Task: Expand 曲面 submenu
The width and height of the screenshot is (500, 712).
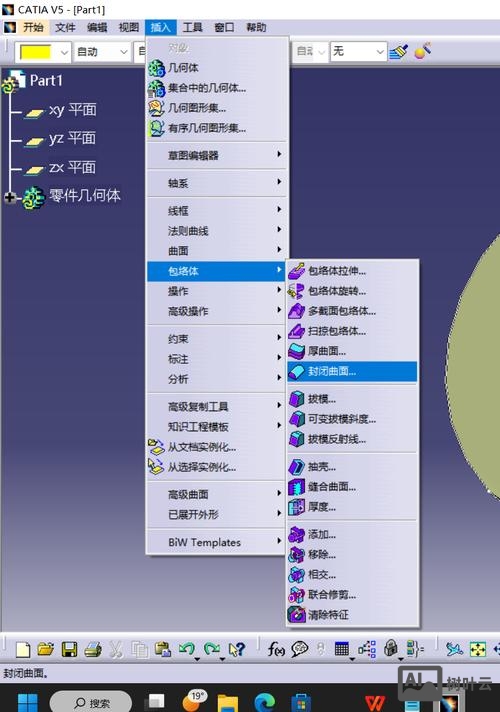Action: click(217, 251)
